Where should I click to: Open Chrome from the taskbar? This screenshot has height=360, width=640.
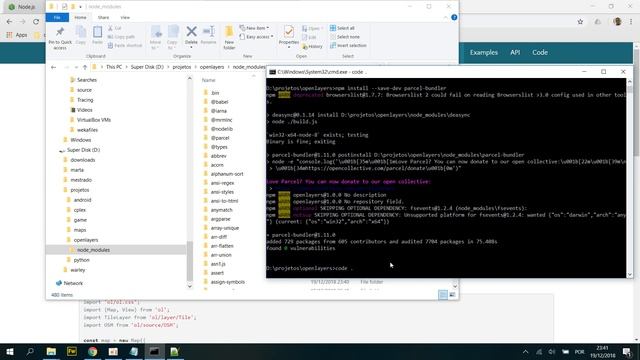(x=92, y=351)
